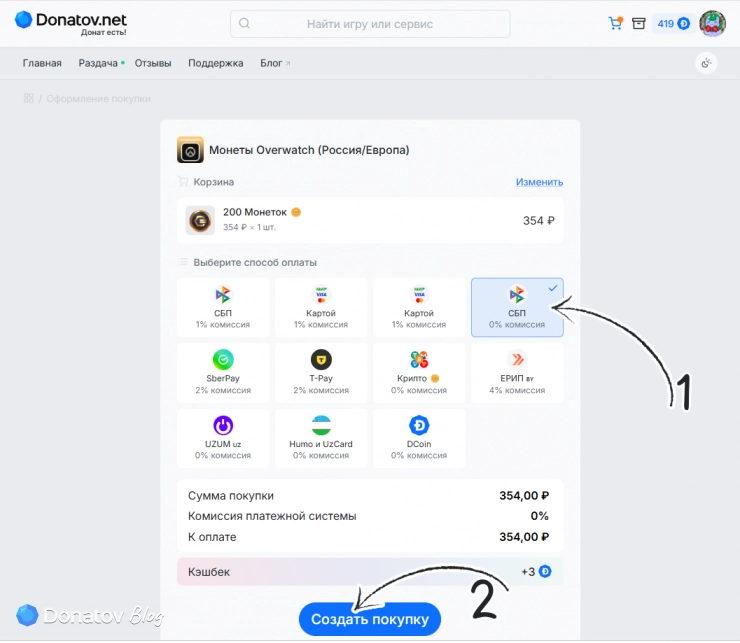Viewport: 740px width, 643px height.
Task: Click the Кэшбек +3 row
Action: (x=370, y=572)
